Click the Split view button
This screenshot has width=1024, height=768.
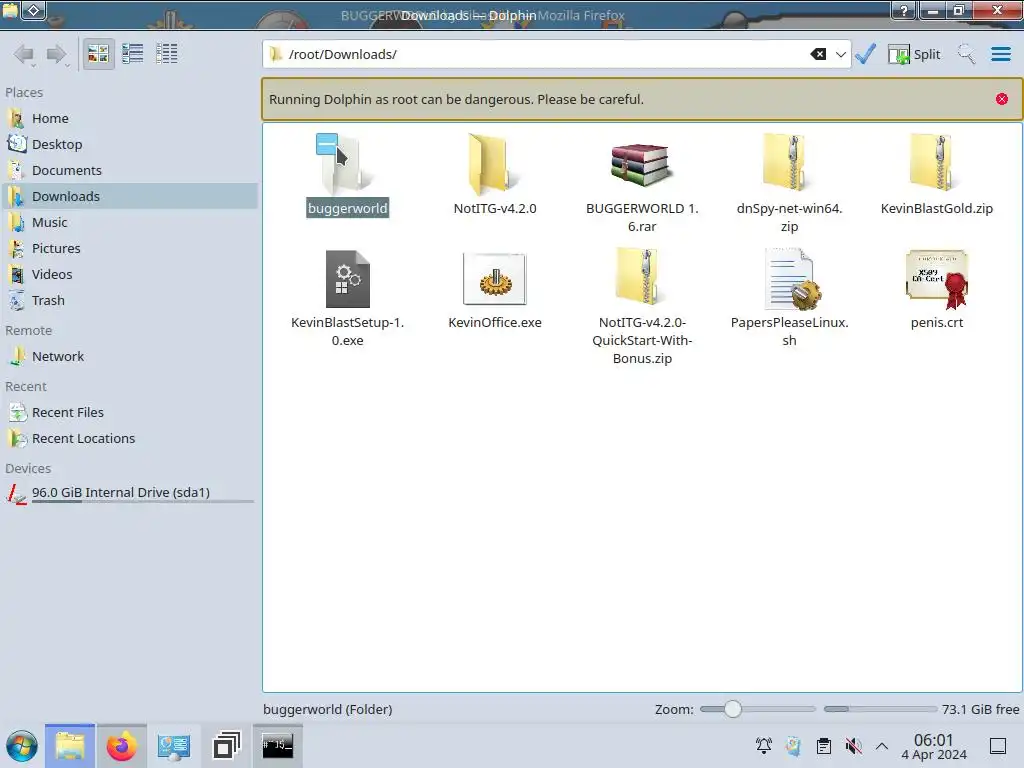914,54
